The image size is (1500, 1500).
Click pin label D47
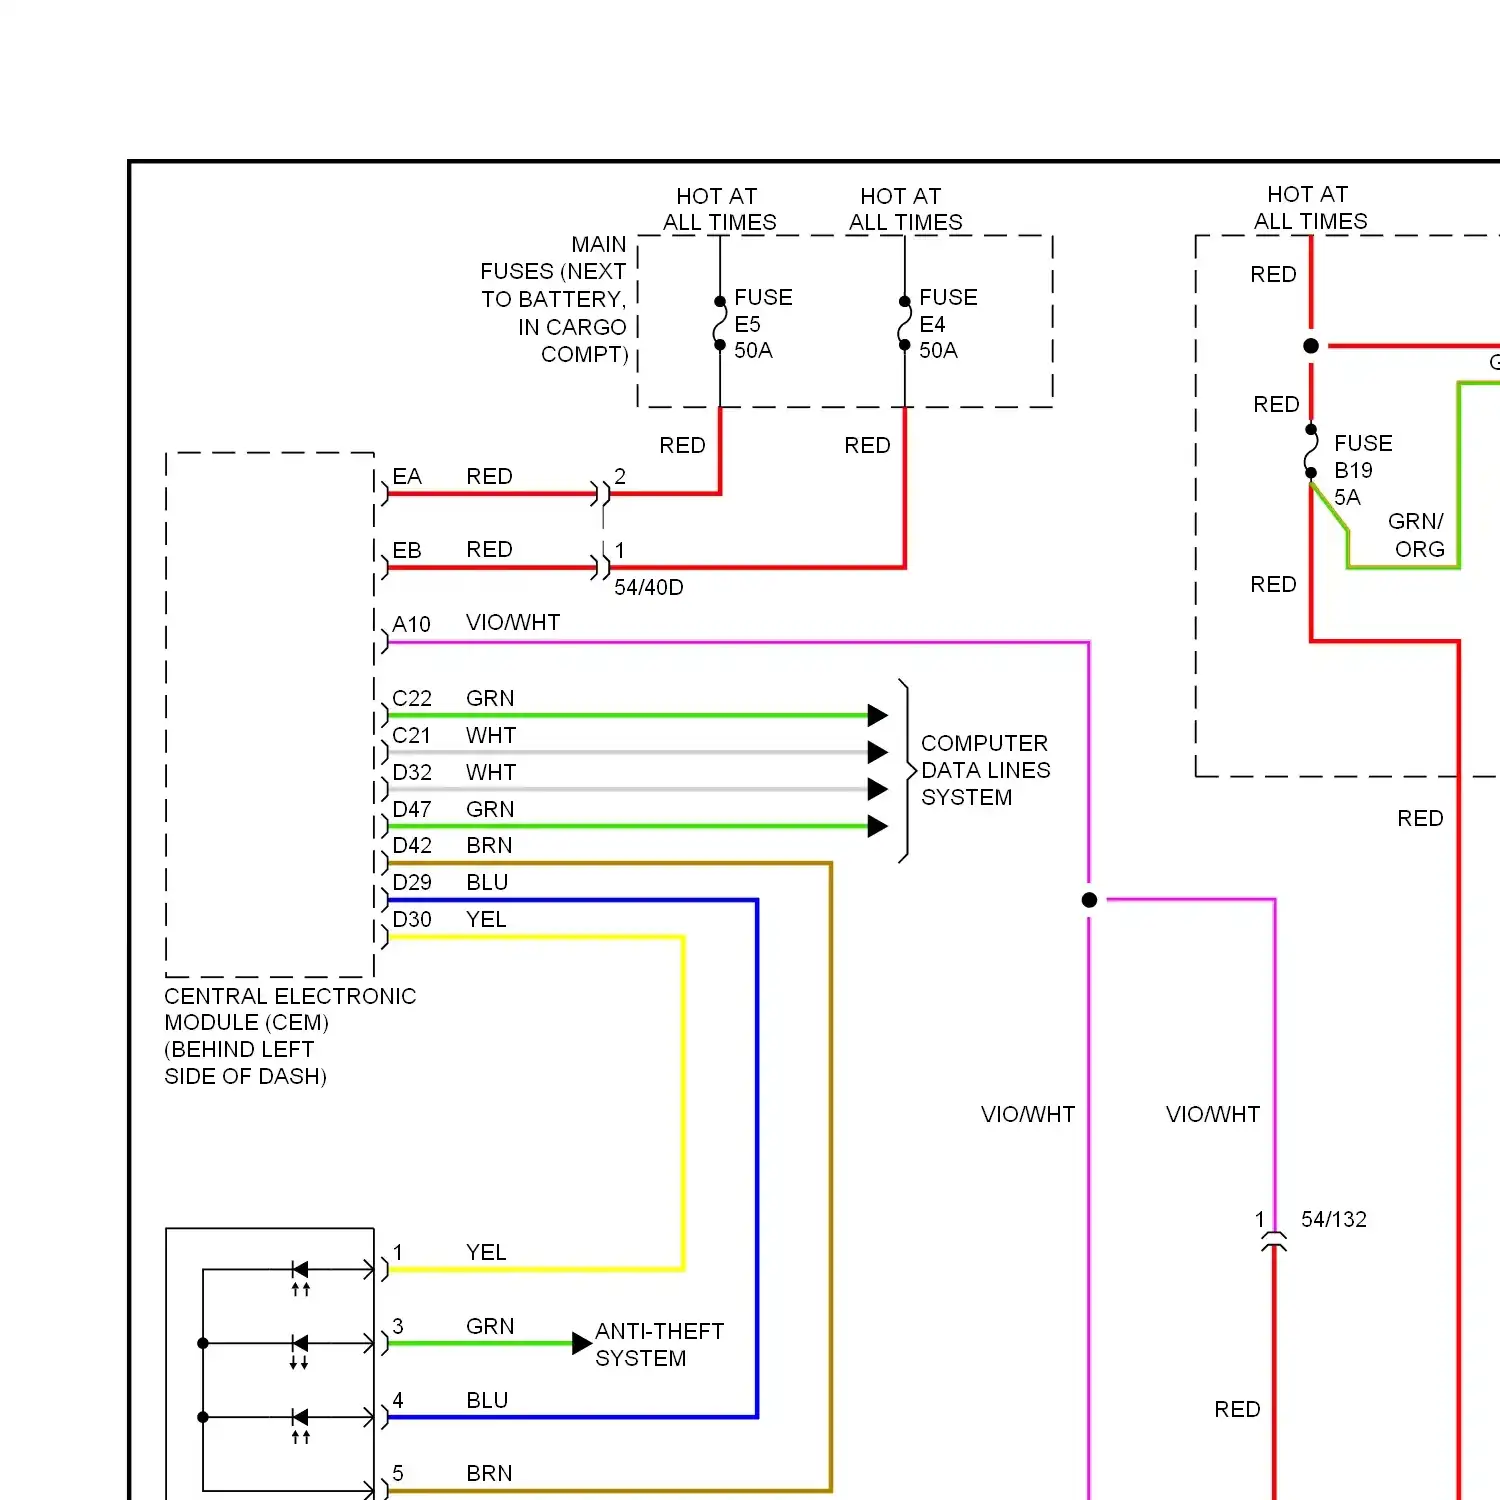[x=412, y=809]
